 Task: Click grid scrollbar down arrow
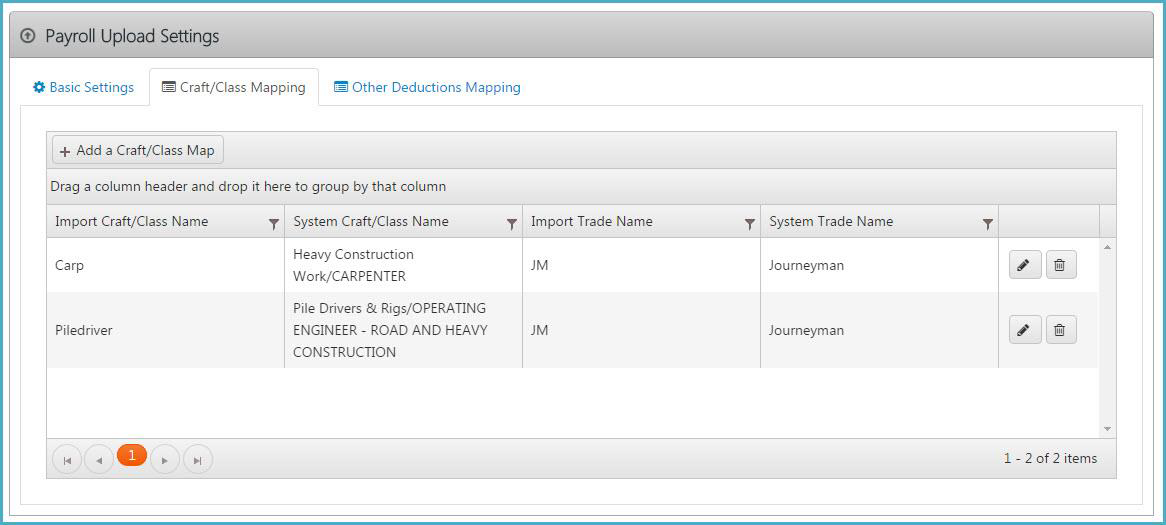[1107, 429]
